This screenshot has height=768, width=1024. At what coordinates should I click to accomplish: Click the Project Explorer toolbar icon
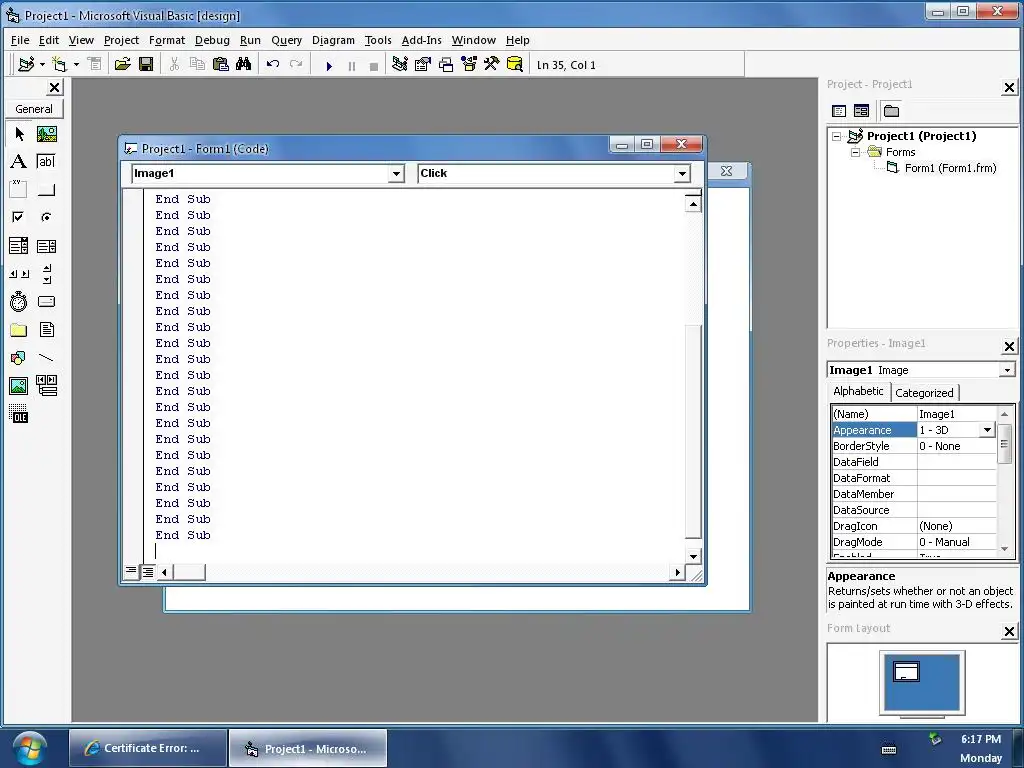tap(400, 64)
